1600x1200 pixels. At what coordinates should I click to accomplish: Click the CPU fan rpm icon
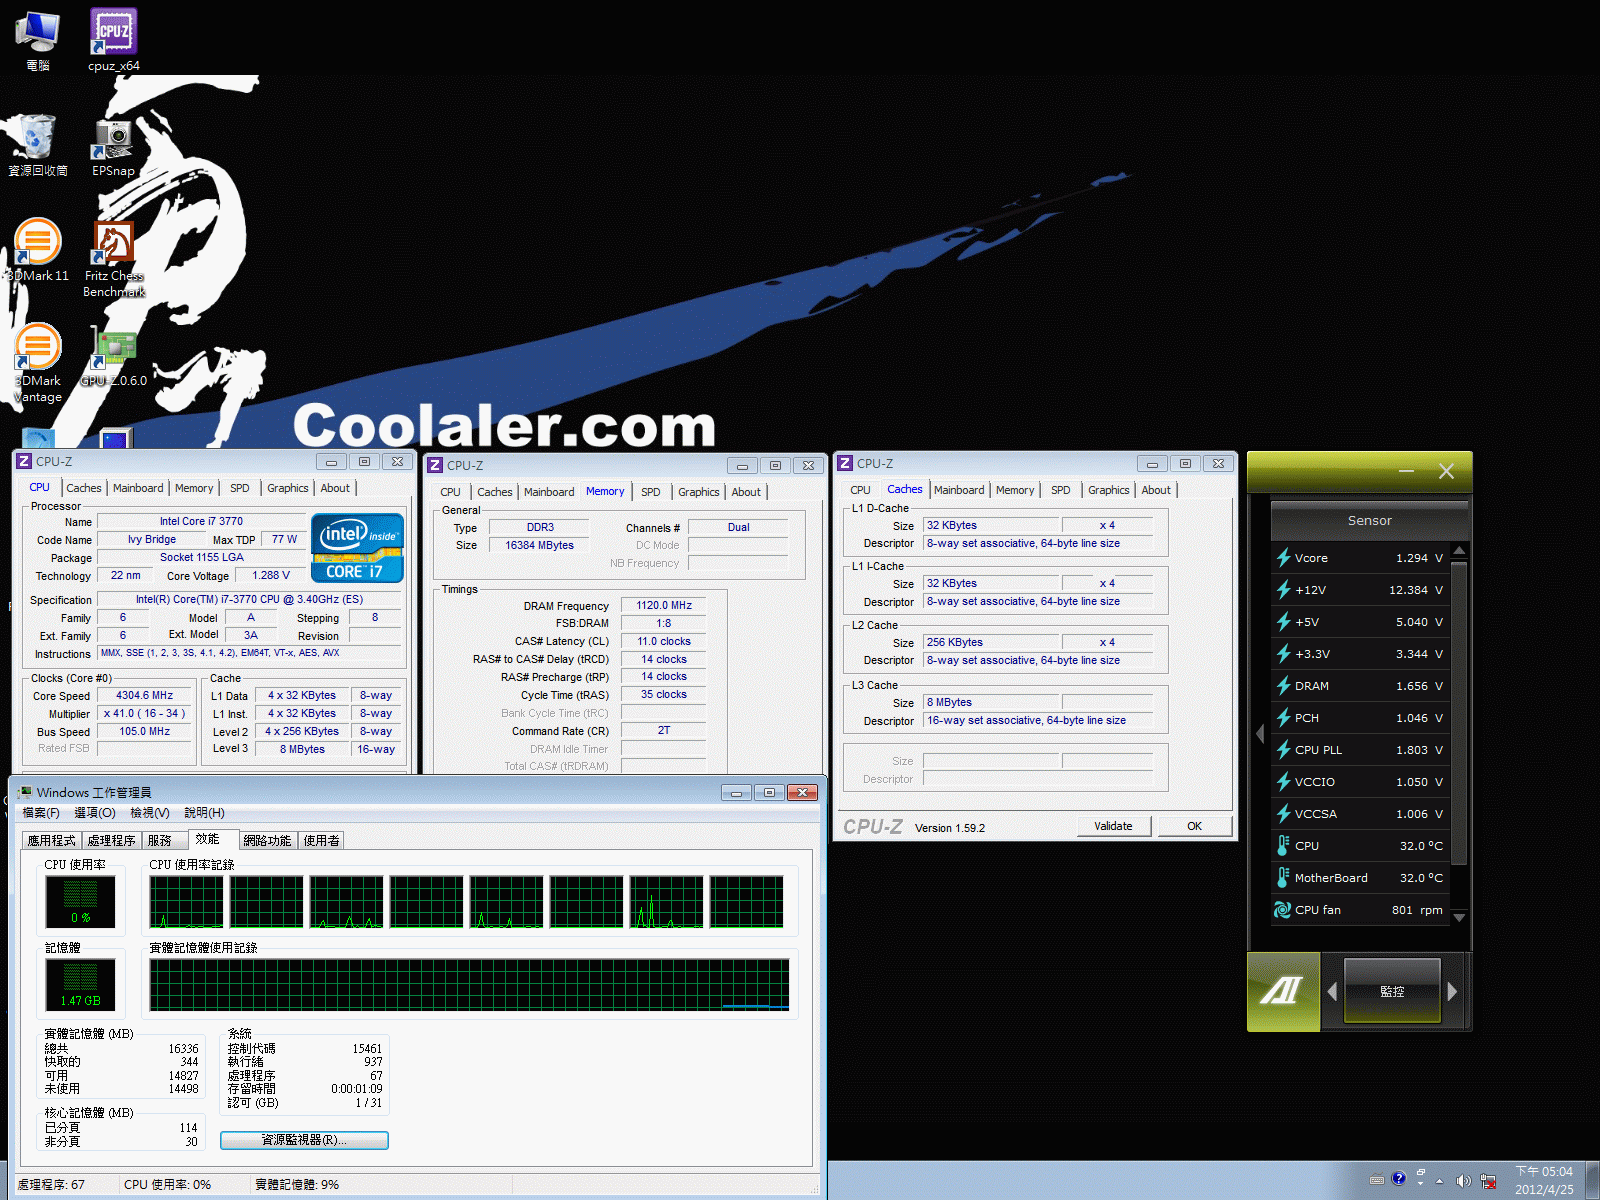(x=1283, y=910)
